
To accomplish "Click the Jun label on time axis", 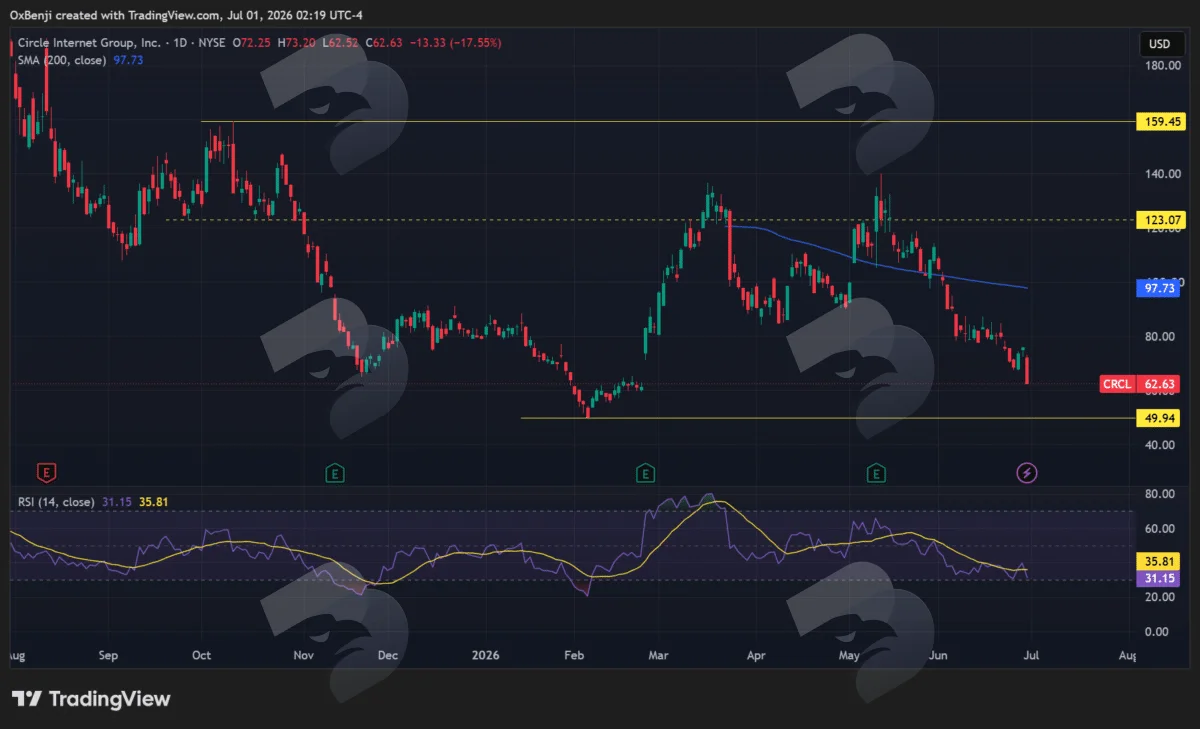I will point(939,656).
